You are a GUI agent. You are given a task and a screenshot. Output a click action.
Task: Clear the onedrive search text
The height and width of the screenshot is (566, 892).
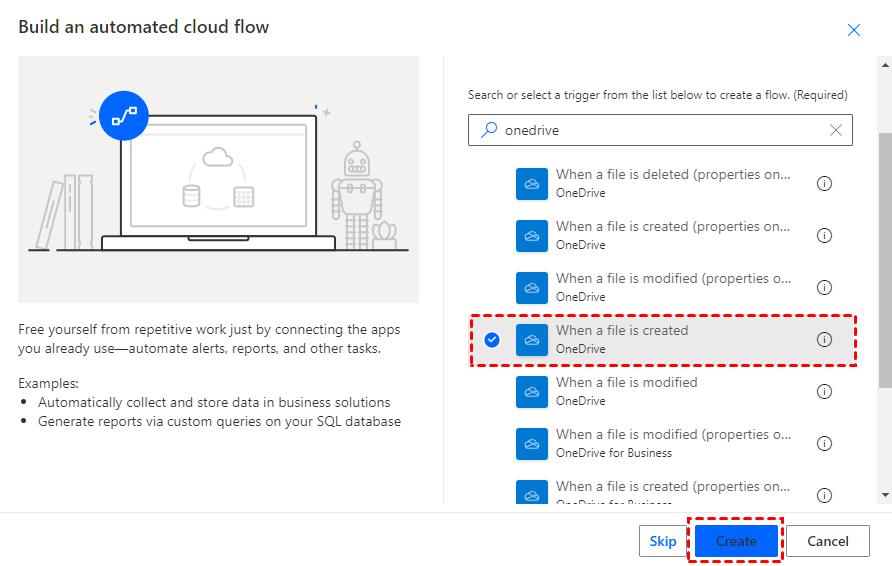click(836, 130)
